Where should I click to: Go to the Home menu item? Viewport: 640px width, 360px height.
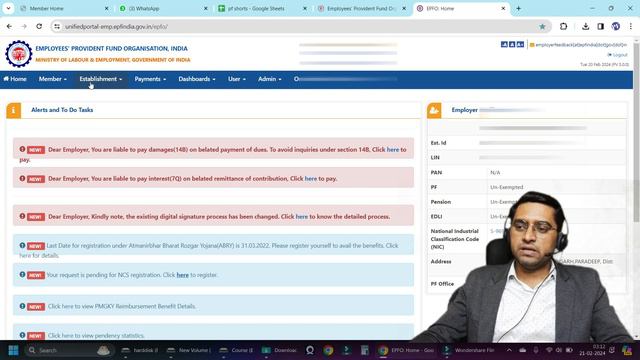tap(15, 79)
